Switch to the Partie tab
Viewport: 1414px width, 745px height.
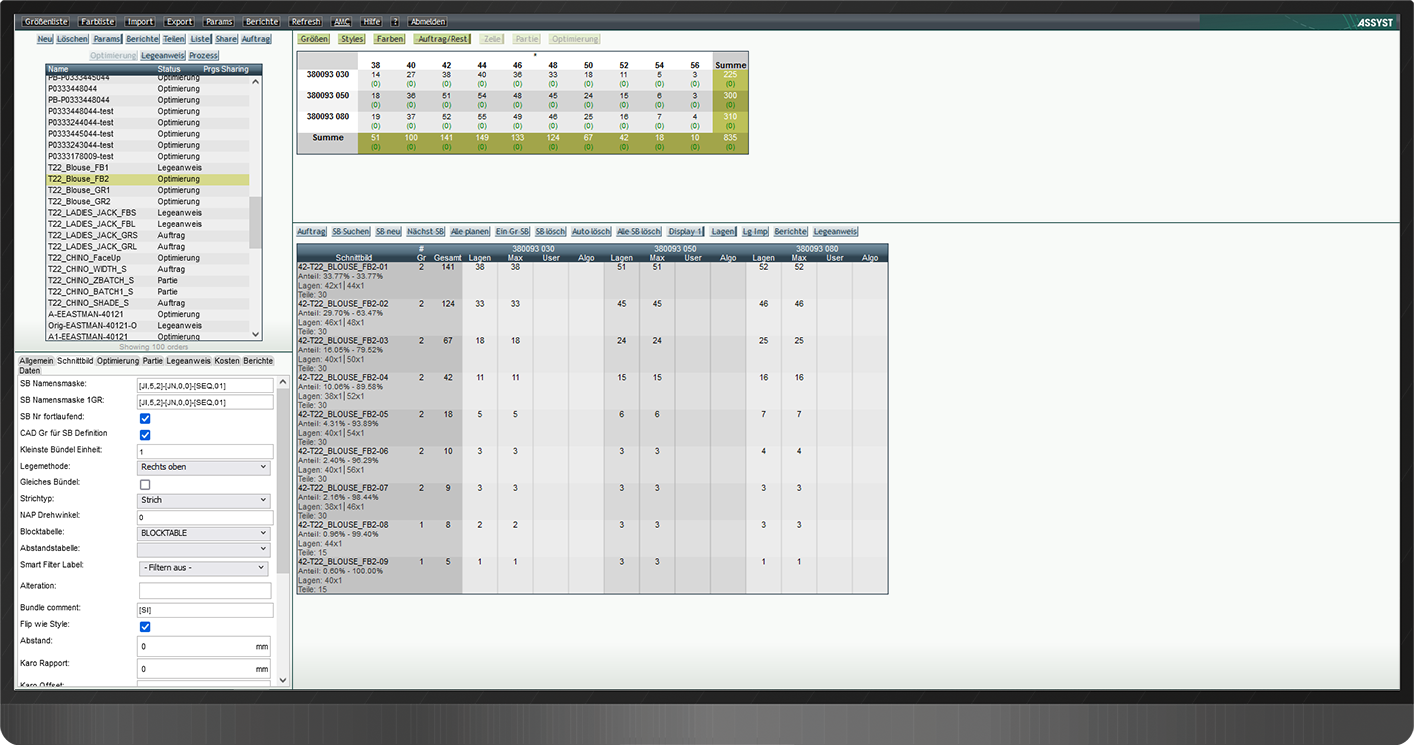point(152,360)
